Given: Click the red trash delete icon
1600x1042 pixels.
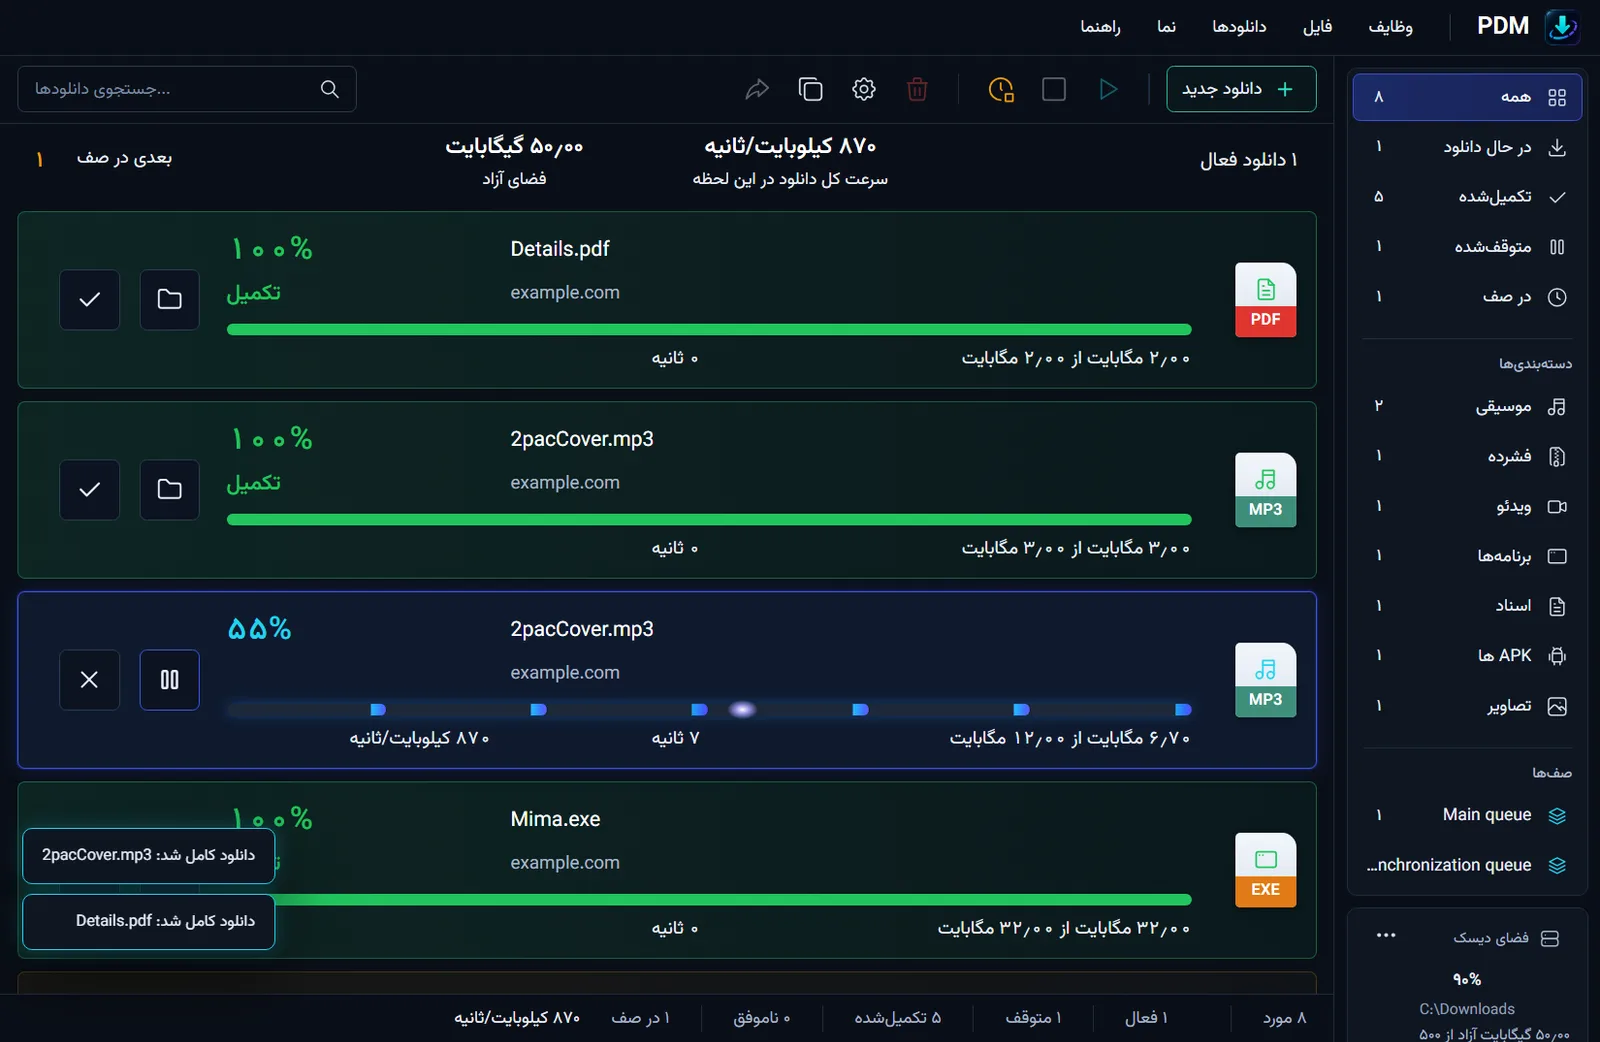Looking at the screenshot, I should pos(917,89).
